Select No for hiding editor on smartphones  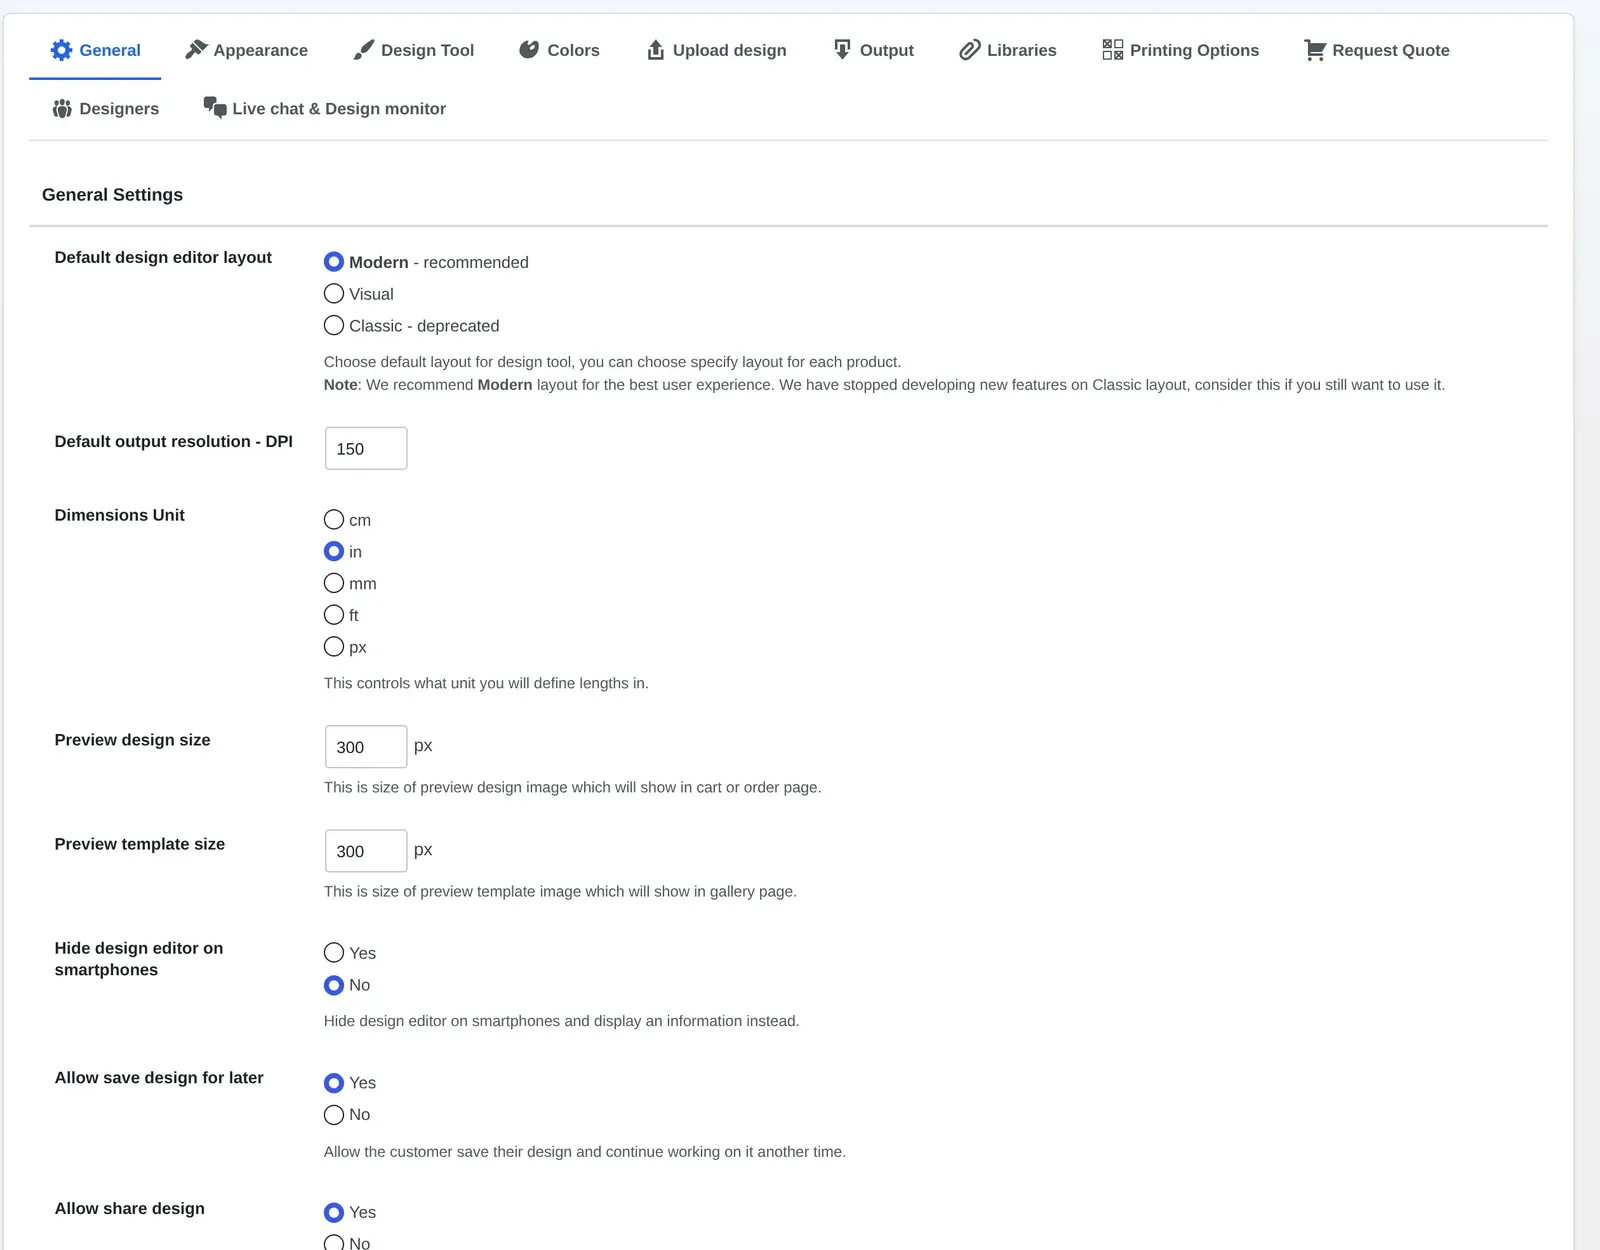coord(334,985)
